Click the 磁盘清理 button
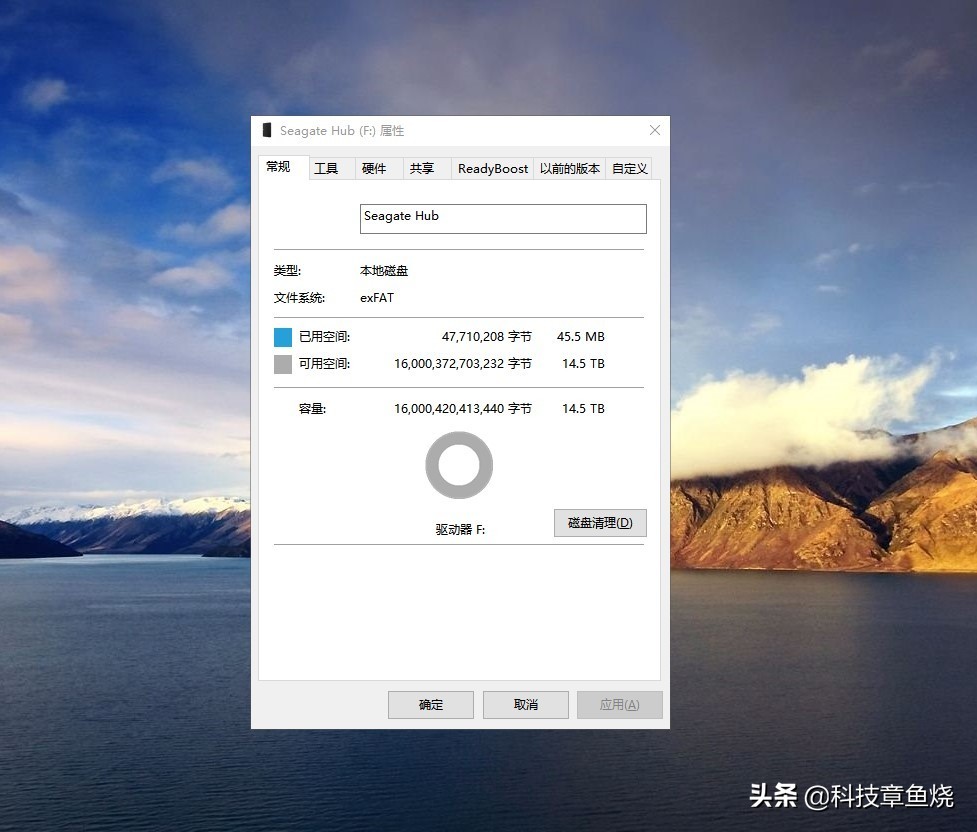 600,523
